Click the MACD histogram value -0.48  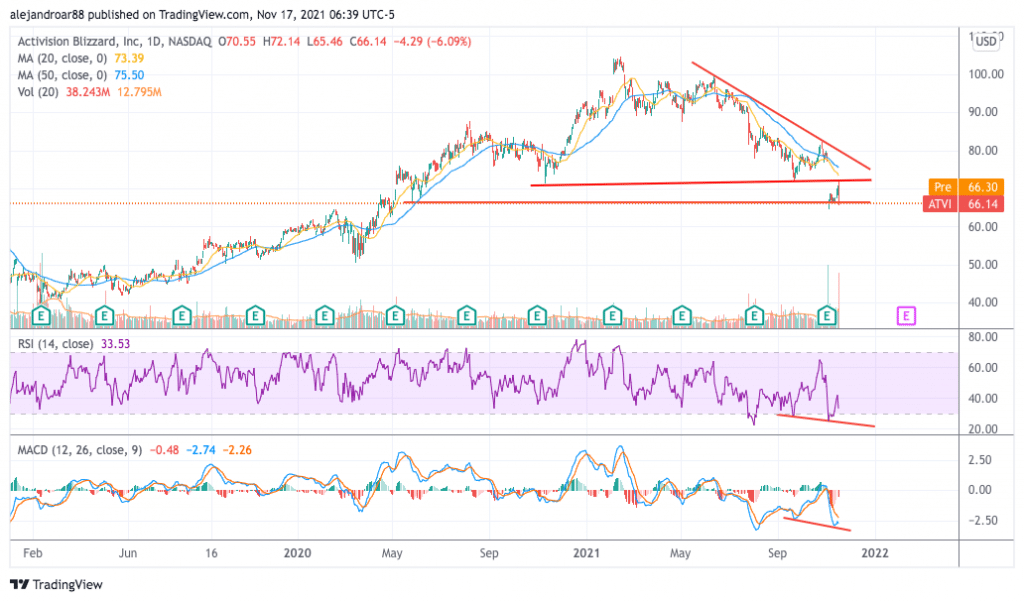point(164,450)
